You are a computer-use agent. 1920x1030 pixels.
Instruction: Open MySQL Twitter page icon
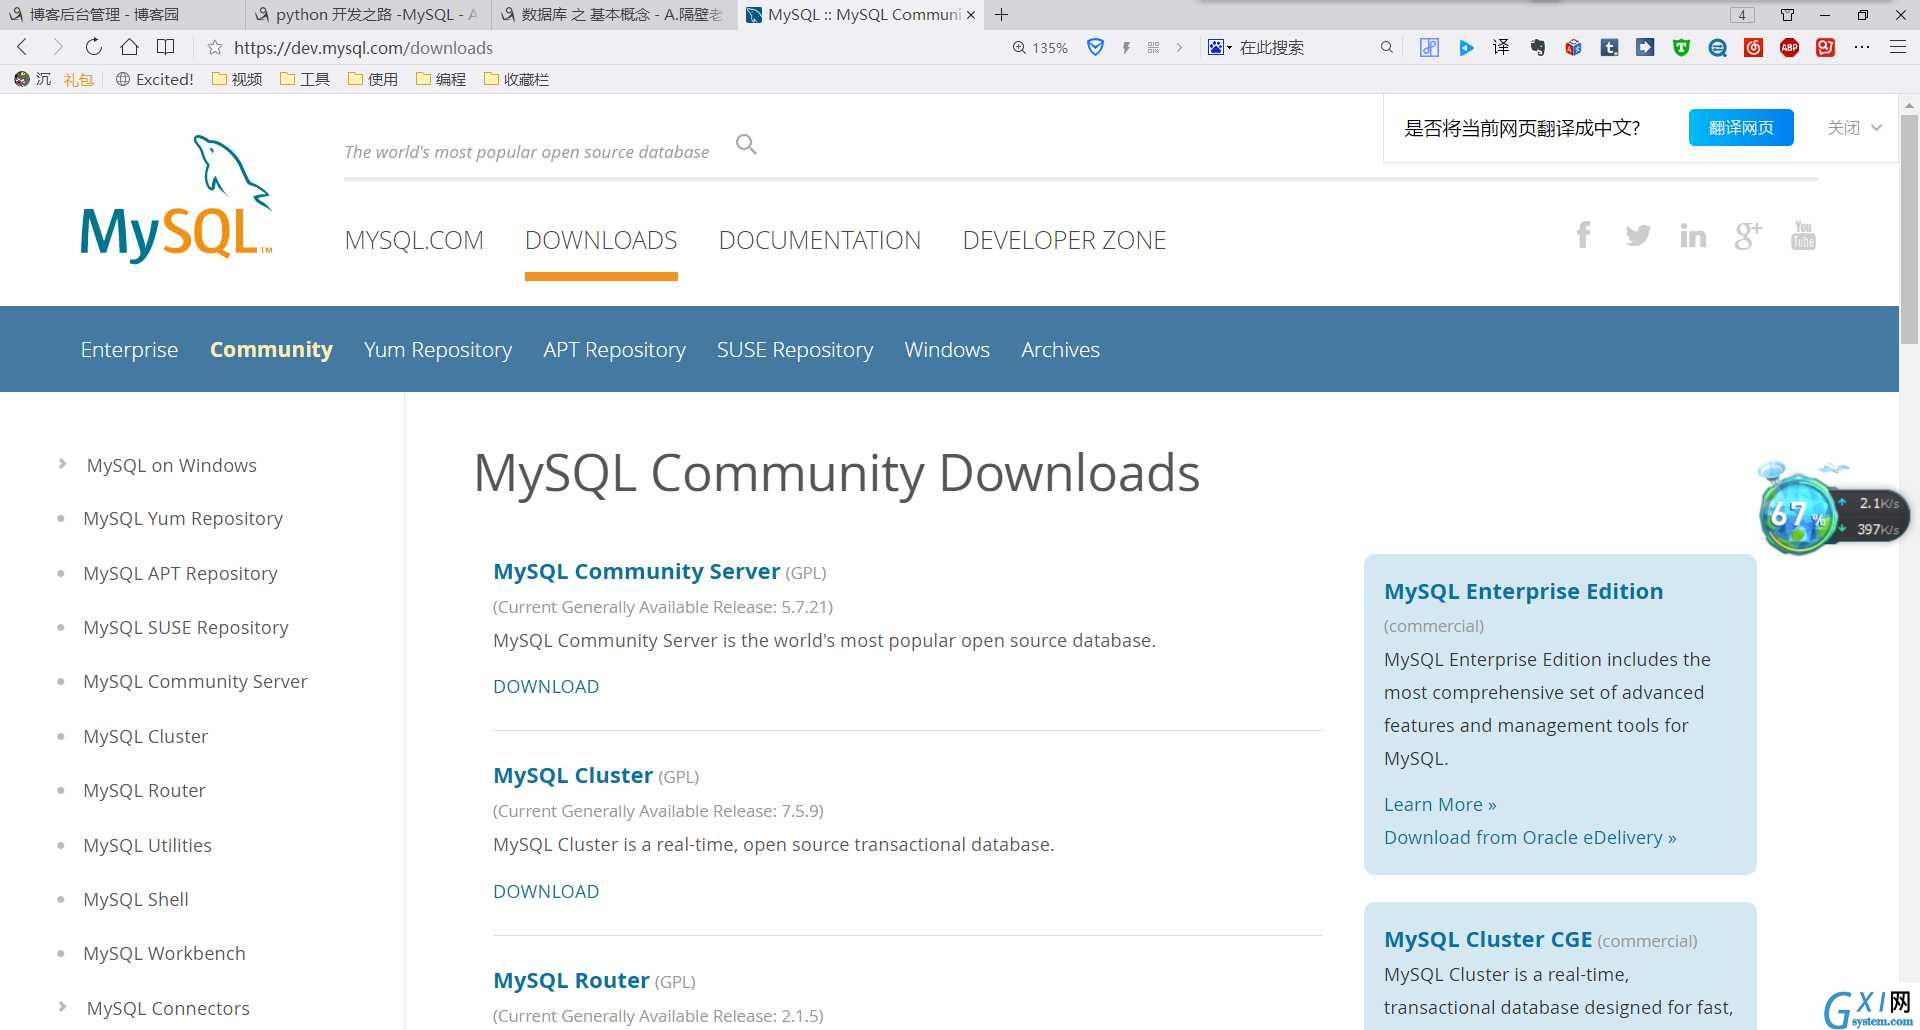(x=1638, y=235)
